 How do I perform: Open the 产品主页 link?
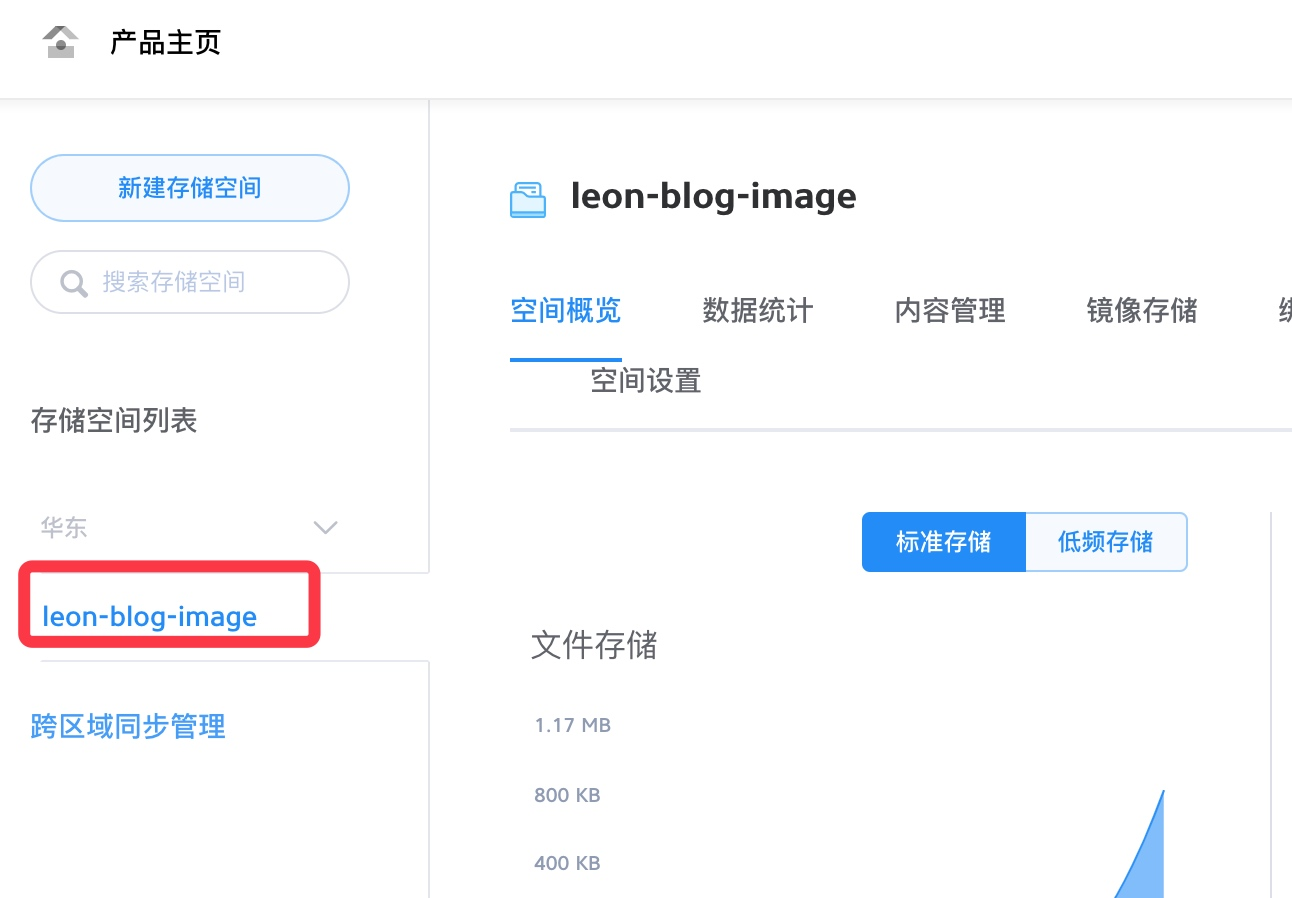pos(165,43)
